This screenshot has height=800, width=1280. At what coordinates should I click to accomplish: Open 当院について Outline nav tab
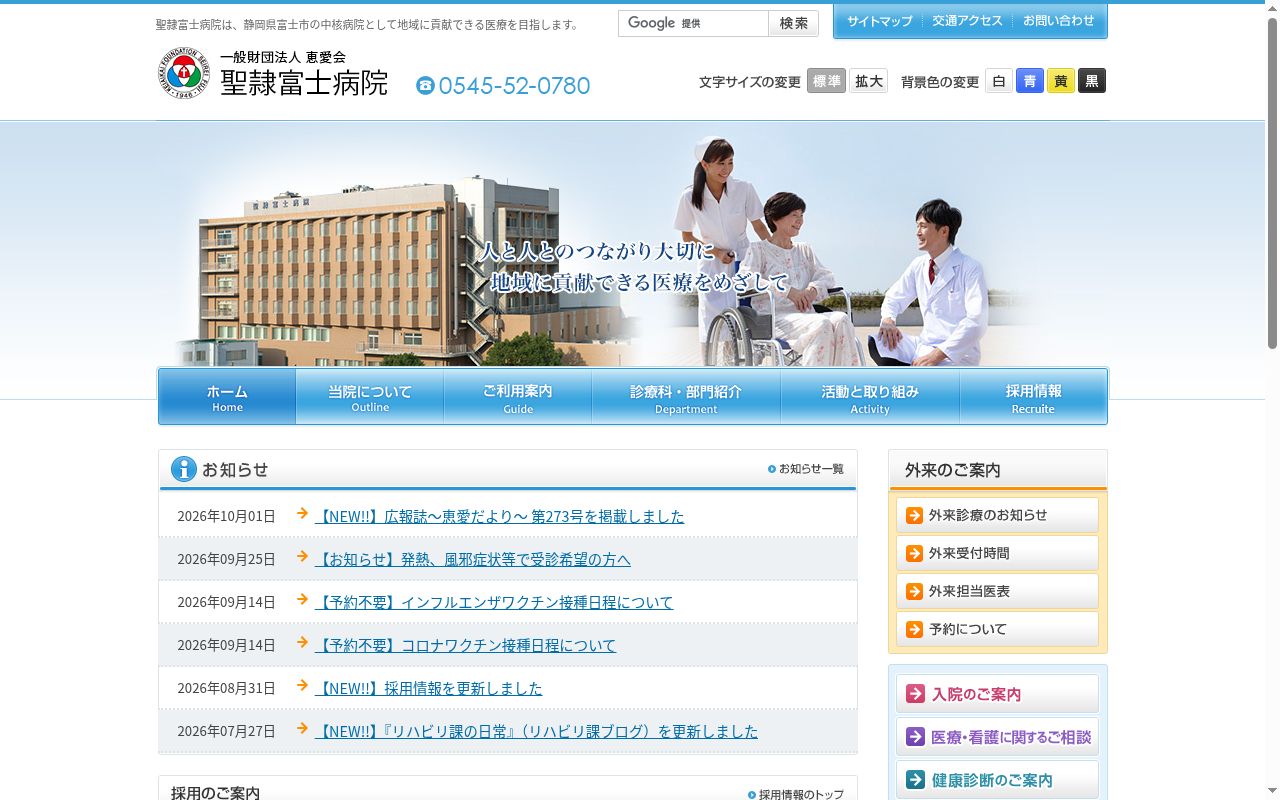pos(370,397)
